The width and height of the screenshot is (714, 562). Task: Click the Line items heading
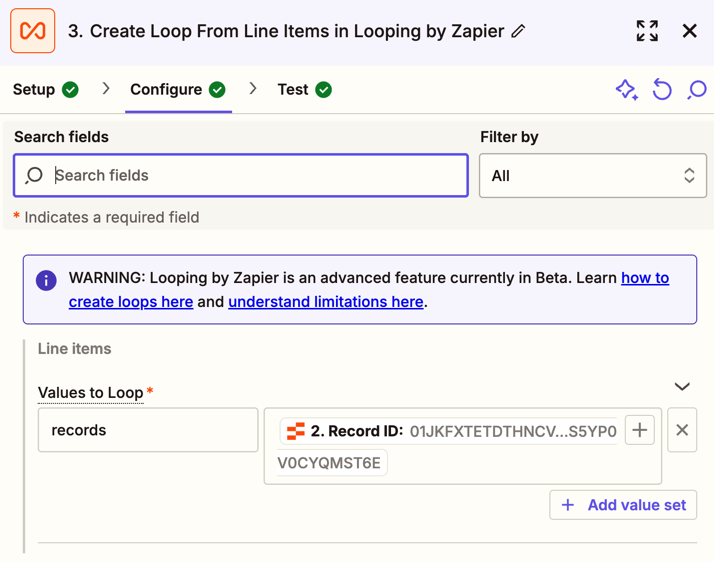click(75, 349)
